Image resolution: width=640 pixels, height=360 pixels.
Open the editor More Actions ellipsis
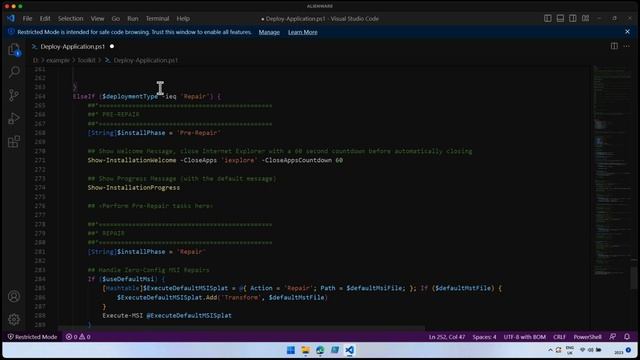[627, 46]
